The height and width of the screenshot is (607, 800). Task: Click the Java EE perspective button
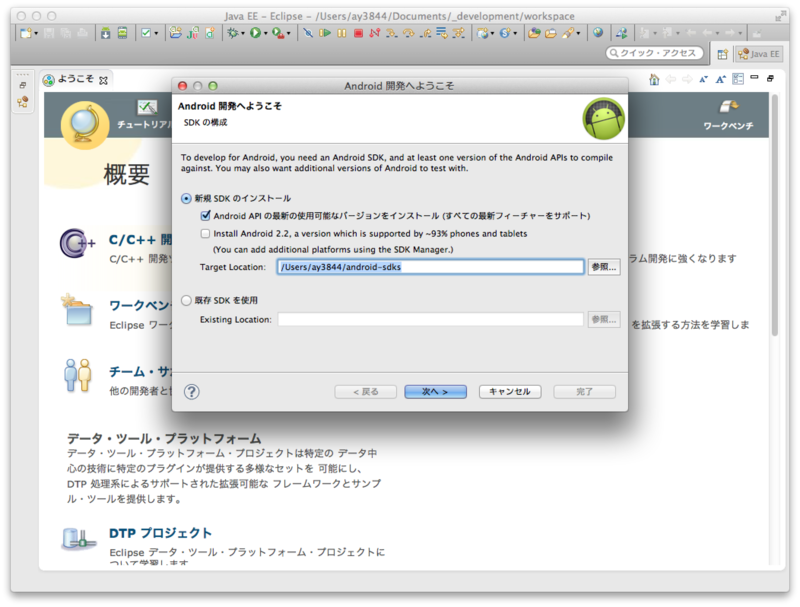coord(757,53)
